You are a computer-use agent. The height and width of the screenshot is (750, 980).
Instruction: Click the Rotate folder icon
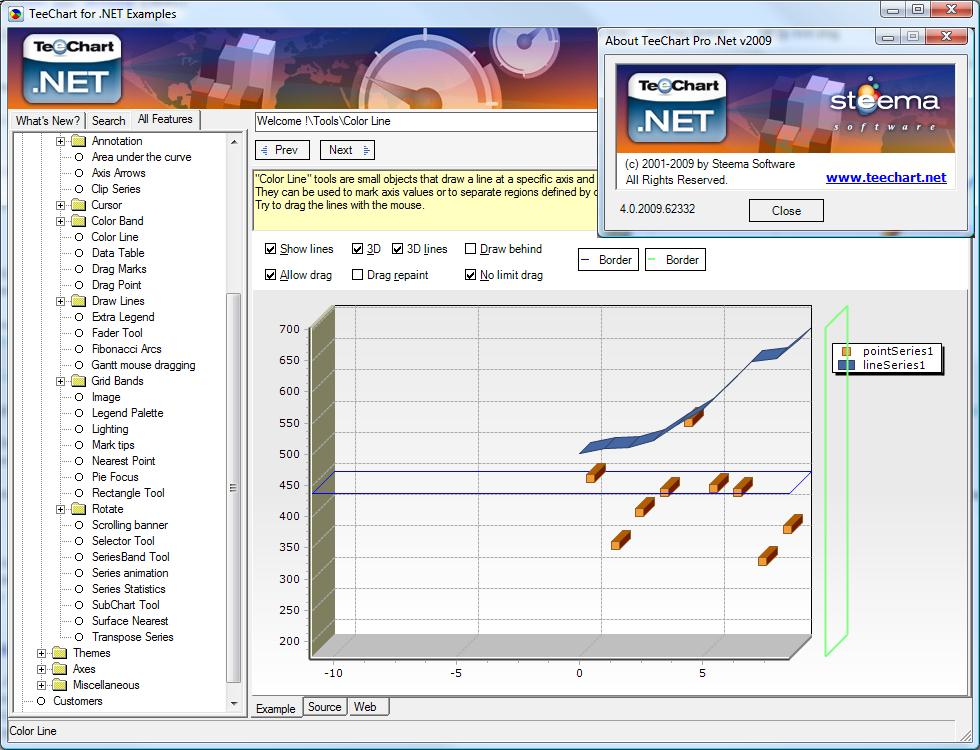(x=79, y=509)
